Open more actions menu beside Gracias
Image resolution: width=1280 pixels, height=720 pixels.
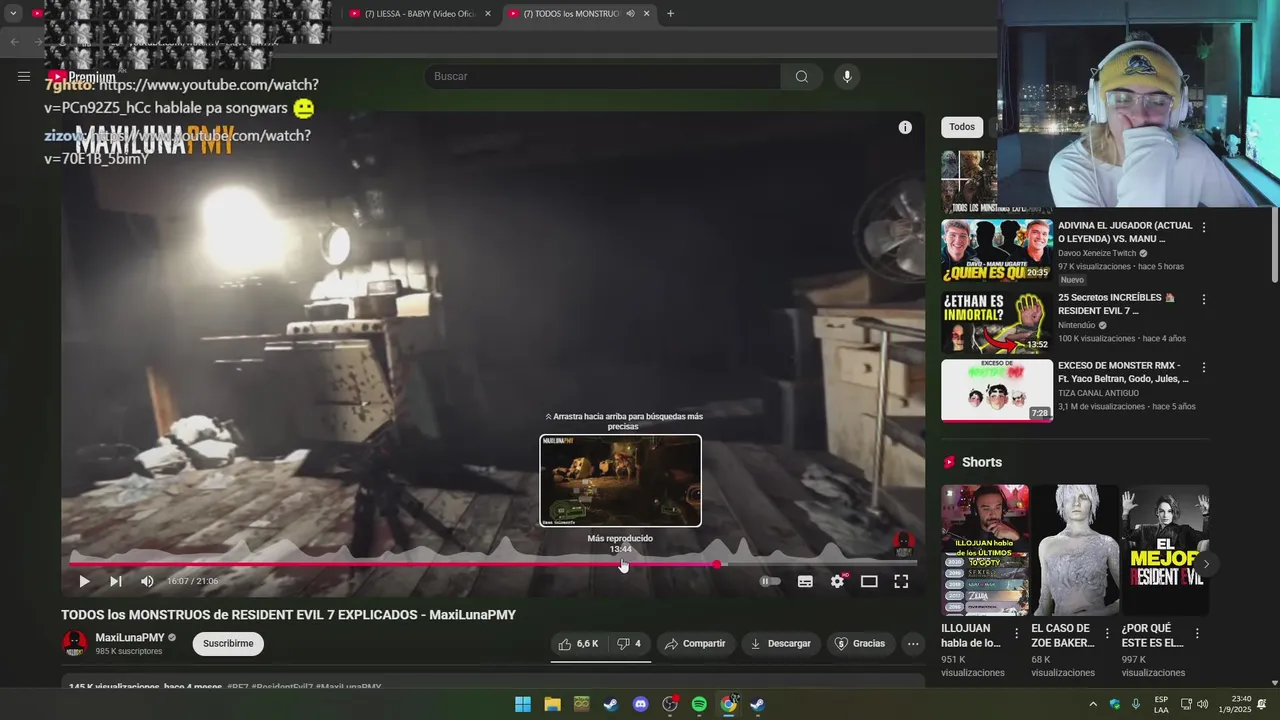913,644
